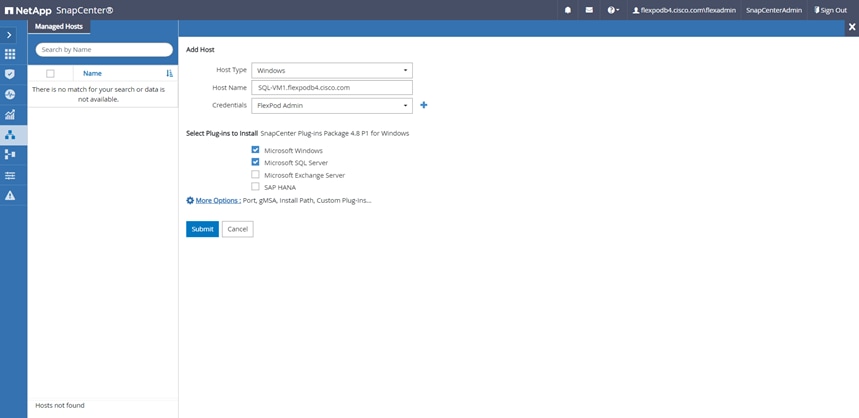Viewport: 859px width, 418px height.
Task: Click the 'Hosts not found' status text
Action: [x=60, y=405]
